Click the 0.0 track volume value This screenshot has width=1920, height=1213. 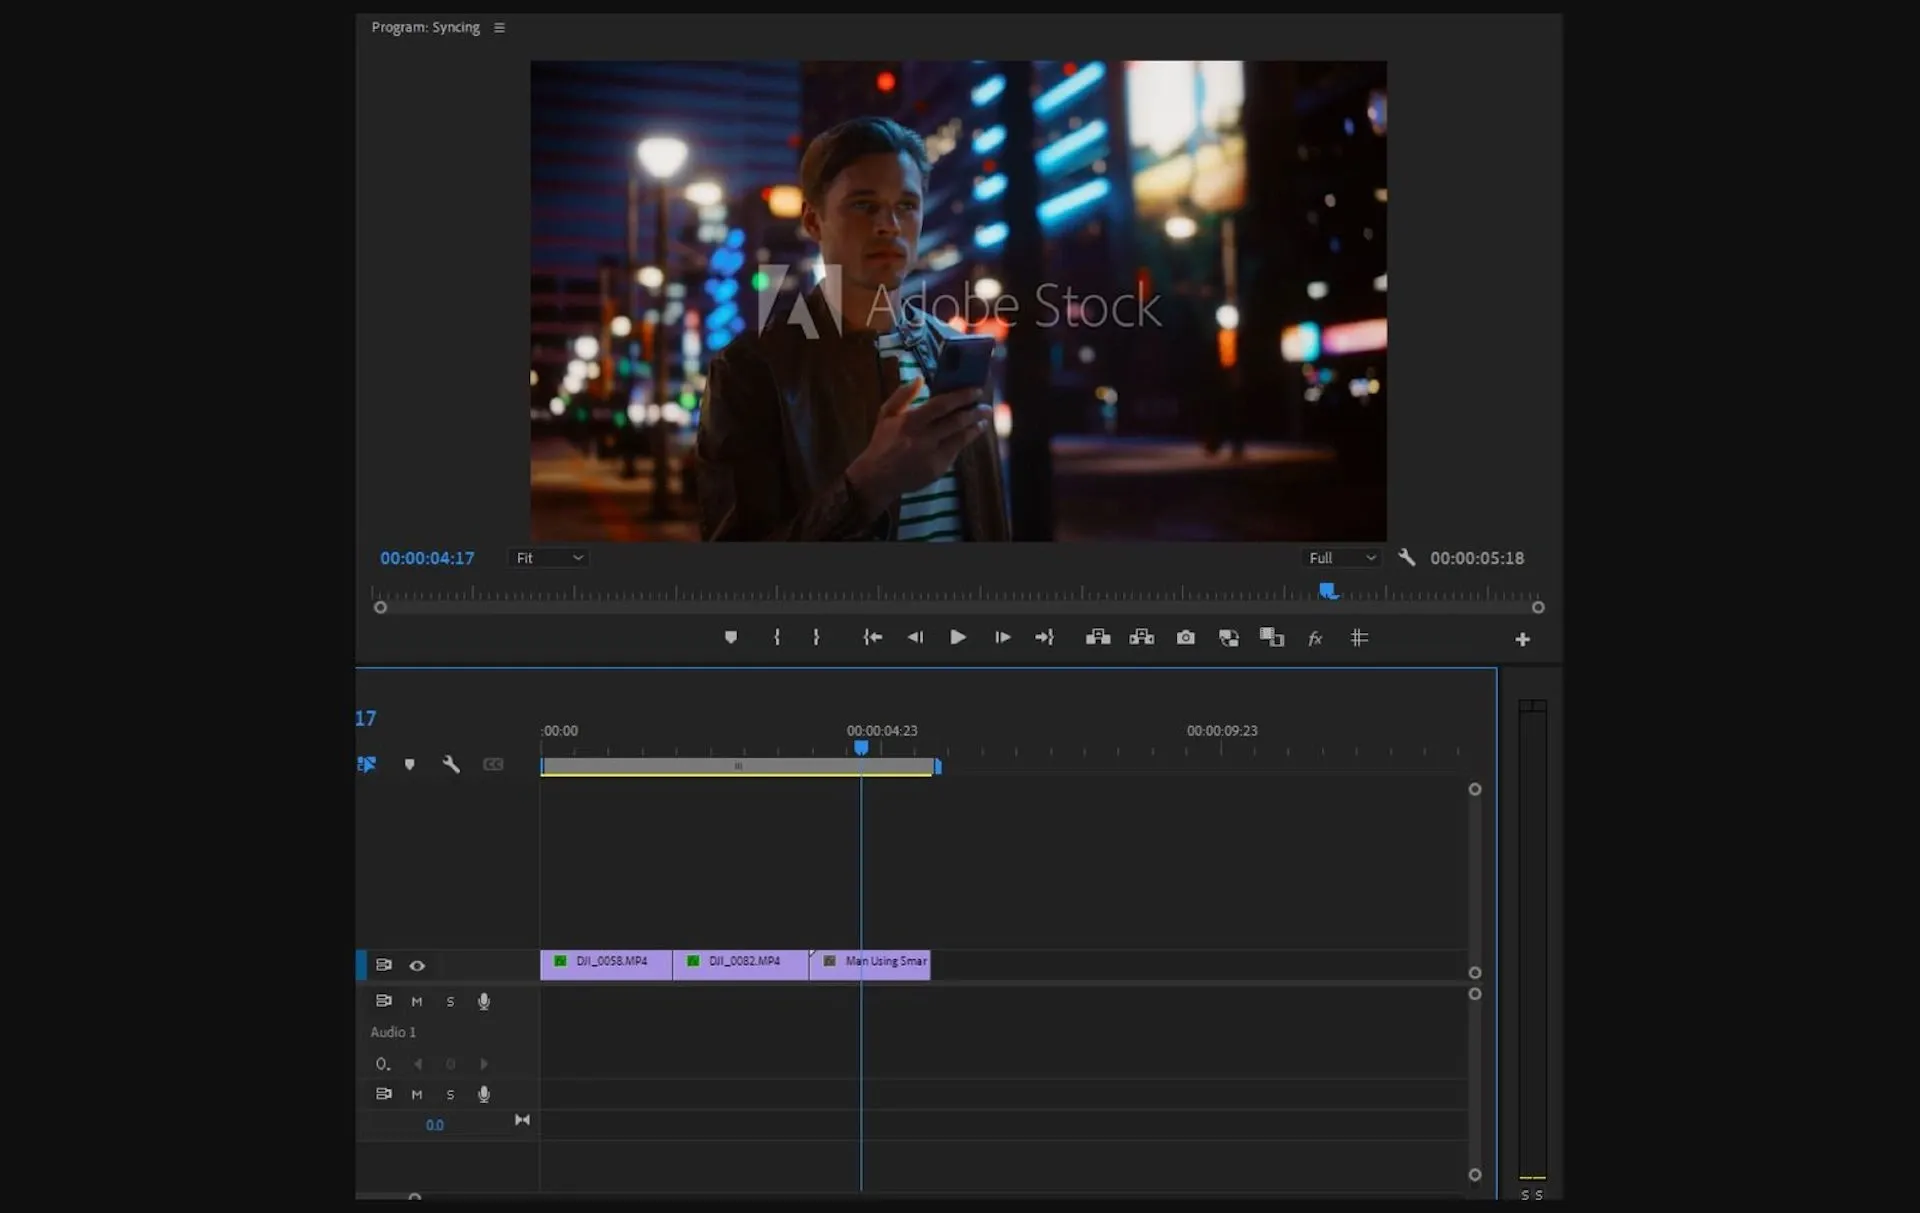(435, 1124)
